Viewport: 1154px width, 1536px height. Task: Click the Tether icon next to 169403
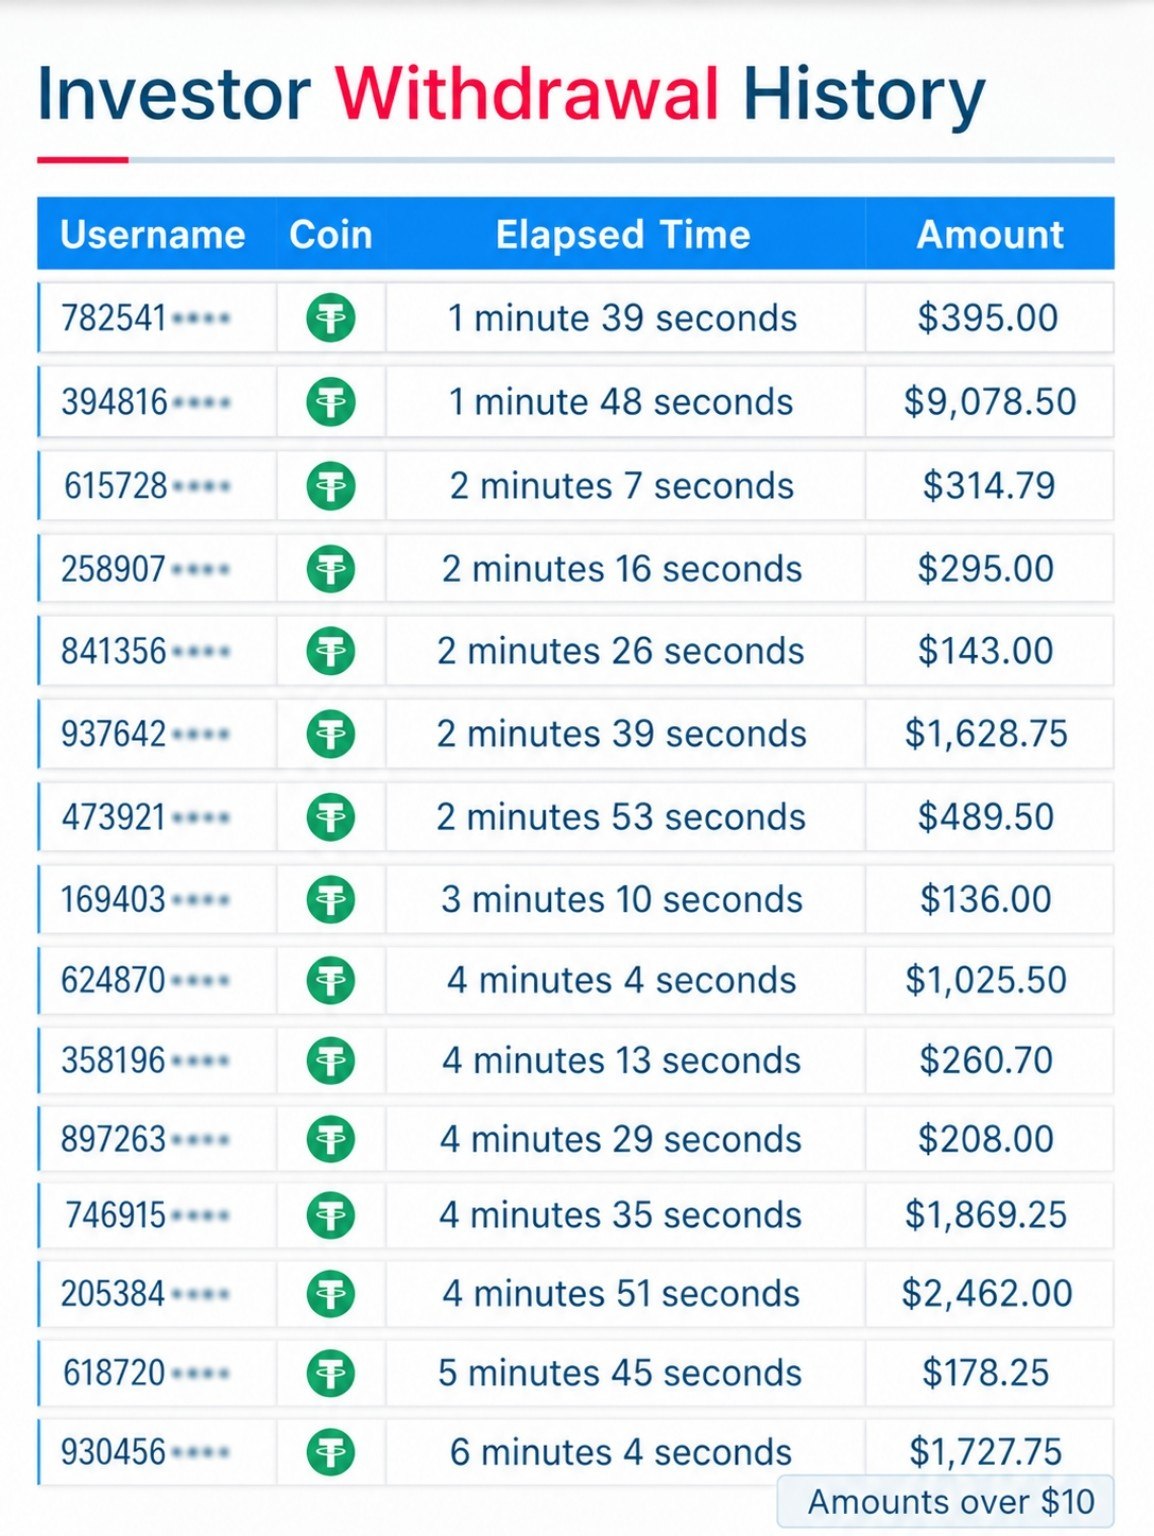tap(330, 899)
